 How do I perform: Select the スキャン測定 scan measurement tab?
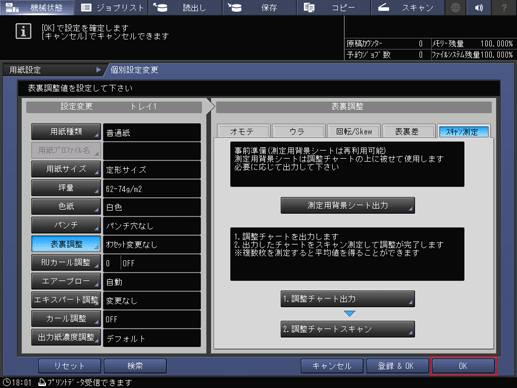click(464, 131)
